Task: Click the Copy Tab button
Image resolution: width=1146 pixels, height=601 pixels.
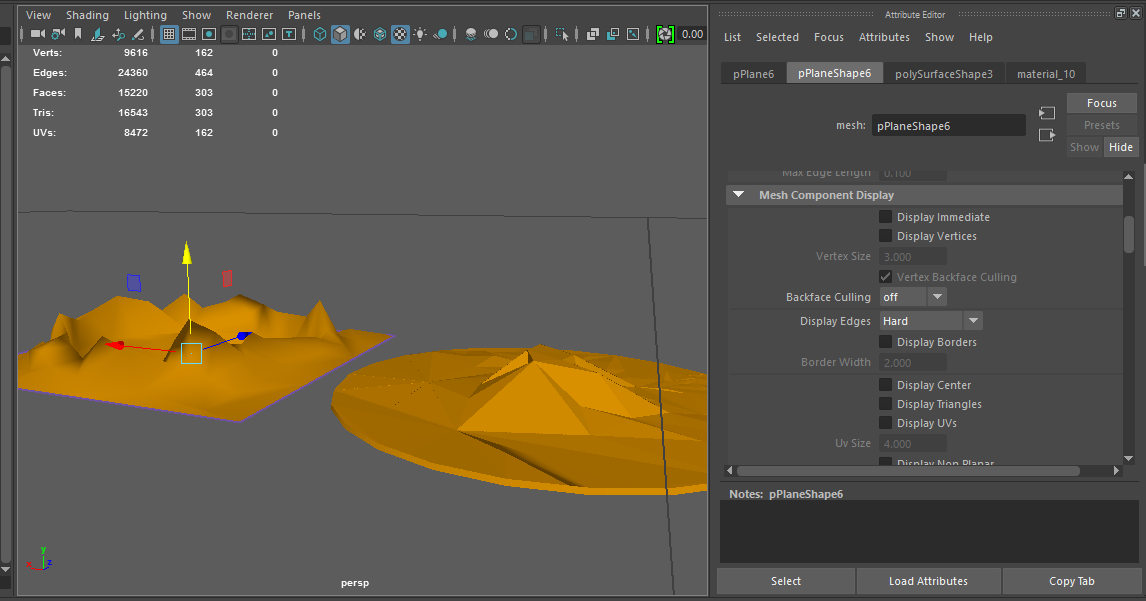Action: pyautogui.click(x=1071, y=581)
